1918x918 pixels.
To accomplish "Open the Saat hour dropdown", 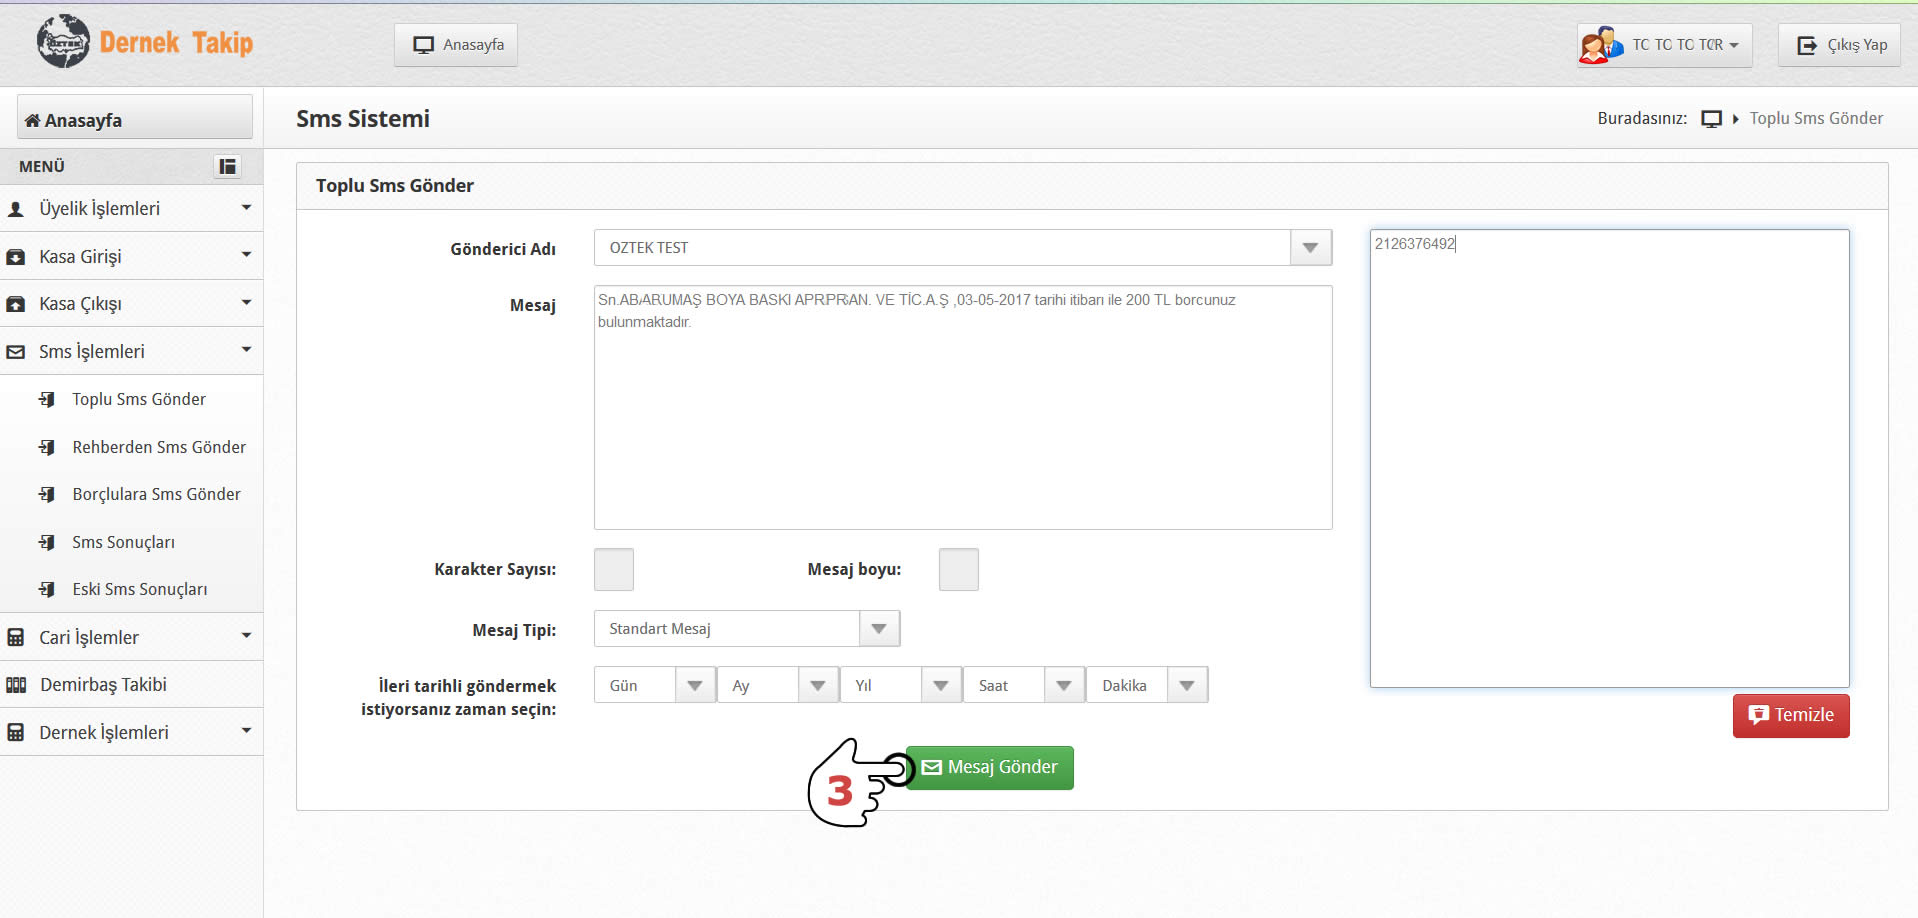I will tap(1063, 686).
